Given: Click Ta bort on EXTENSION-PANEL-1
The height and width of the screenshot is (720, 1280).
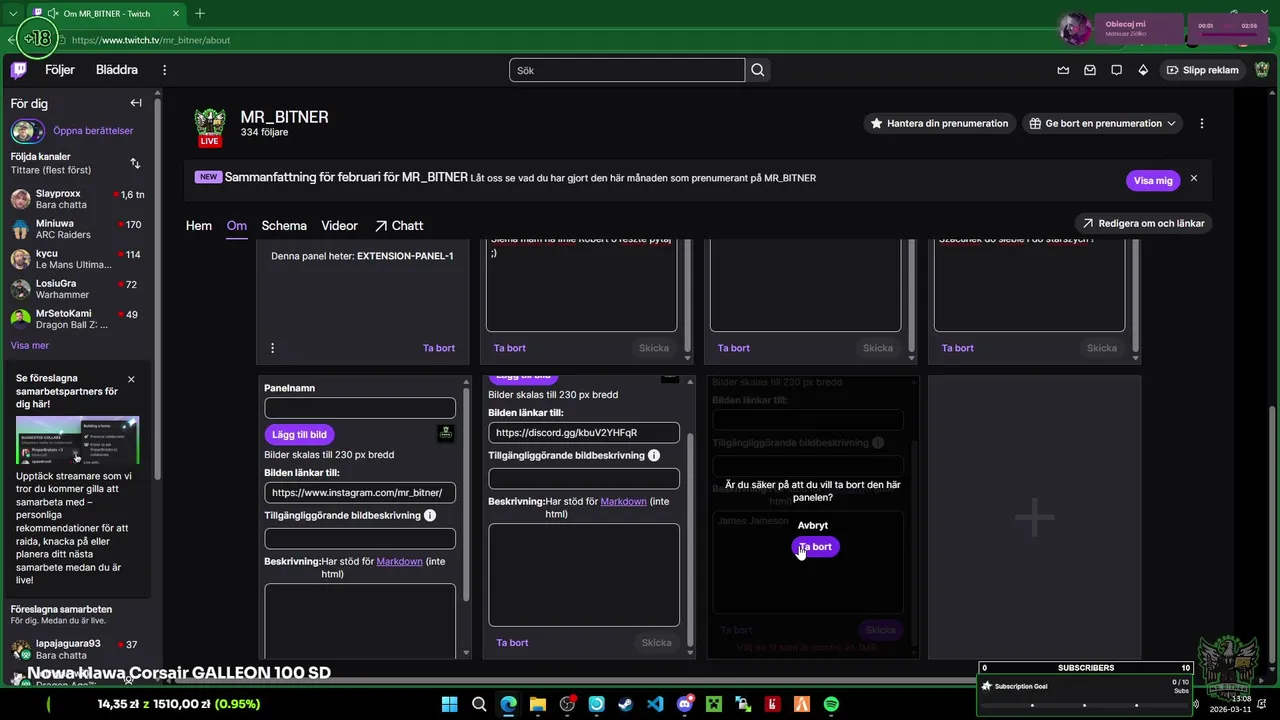Looking at the screenshot, I should point(438,348).
